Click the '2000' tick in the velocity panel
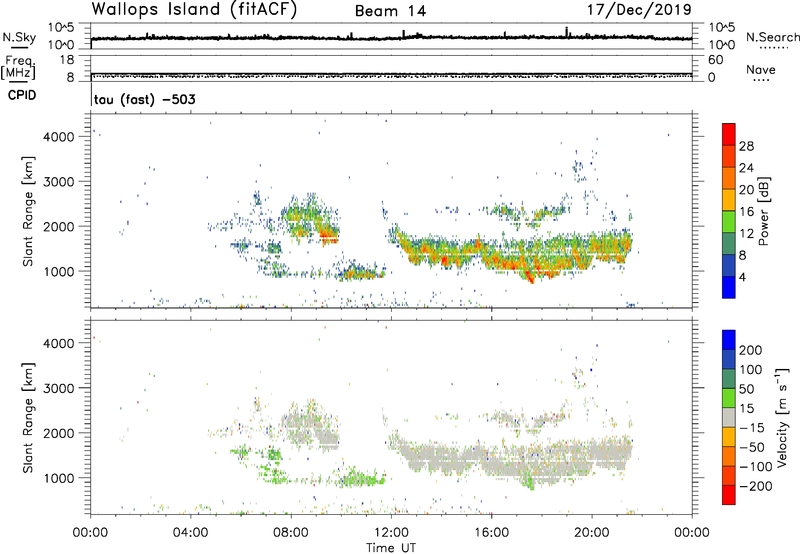Image resolution: width=800 pixels, height=554 pixels. coord(59,433)
